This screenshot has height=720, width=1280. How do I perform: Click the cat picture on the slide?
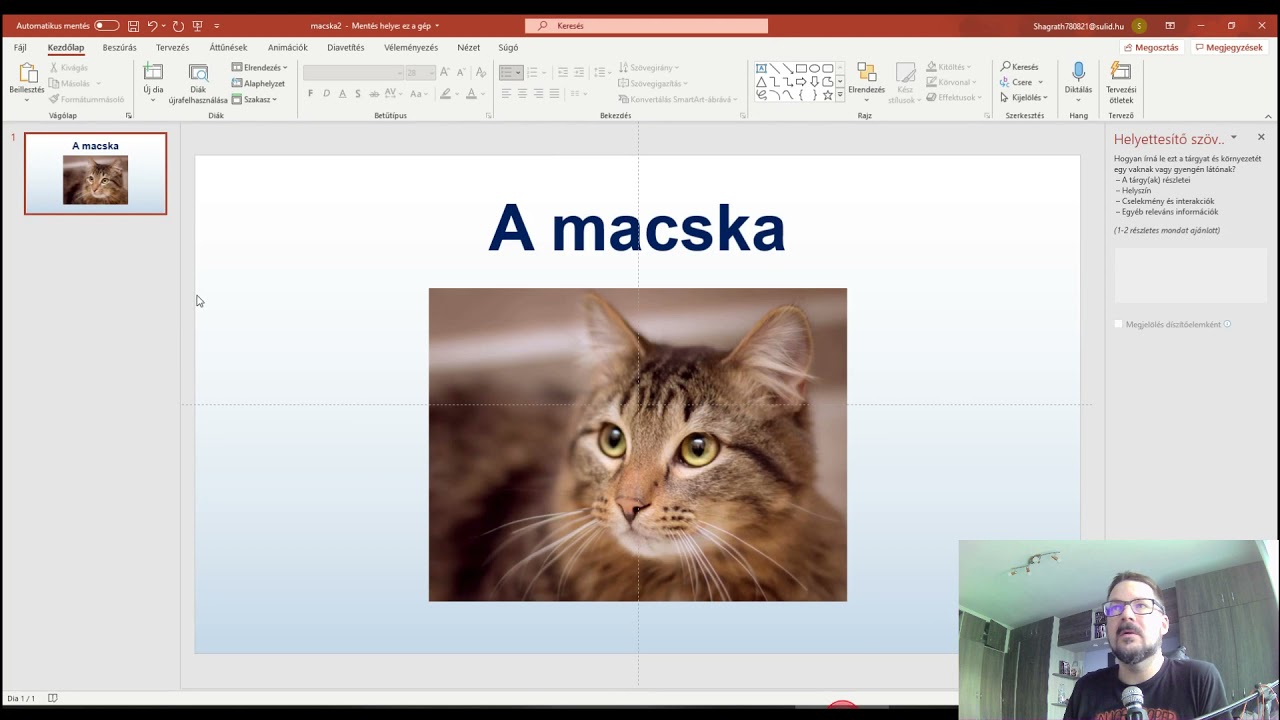coord(638,445)
